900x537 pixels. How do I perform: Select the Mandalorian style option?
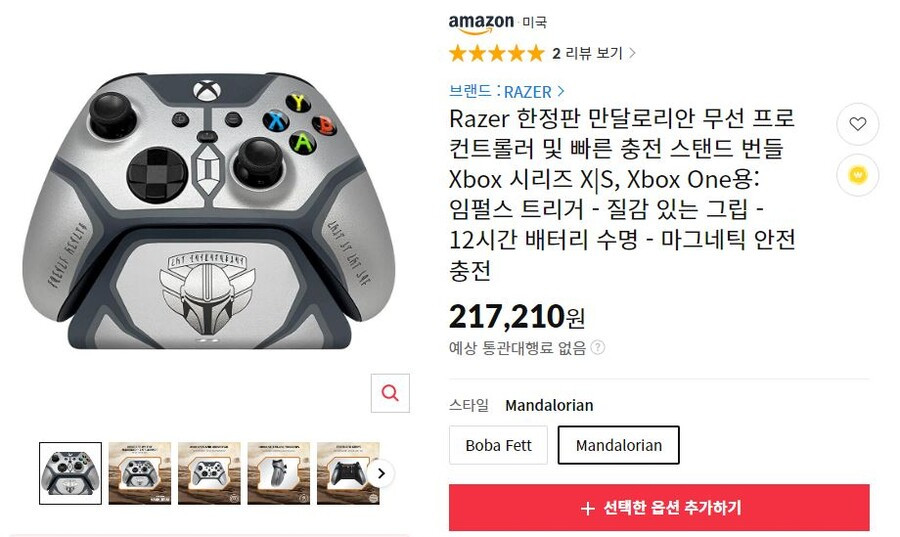[619, 445]
